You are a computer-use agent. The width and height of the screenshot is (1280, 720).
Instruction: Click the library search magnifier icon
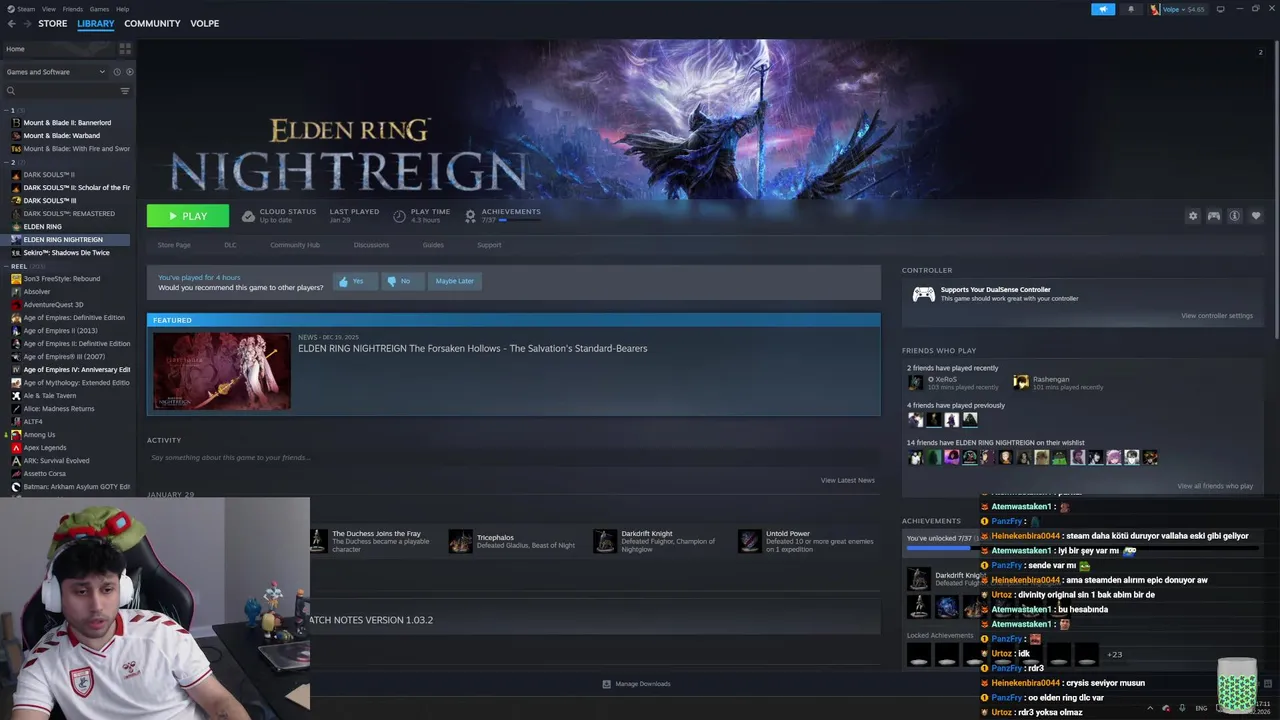pos(11,91)
